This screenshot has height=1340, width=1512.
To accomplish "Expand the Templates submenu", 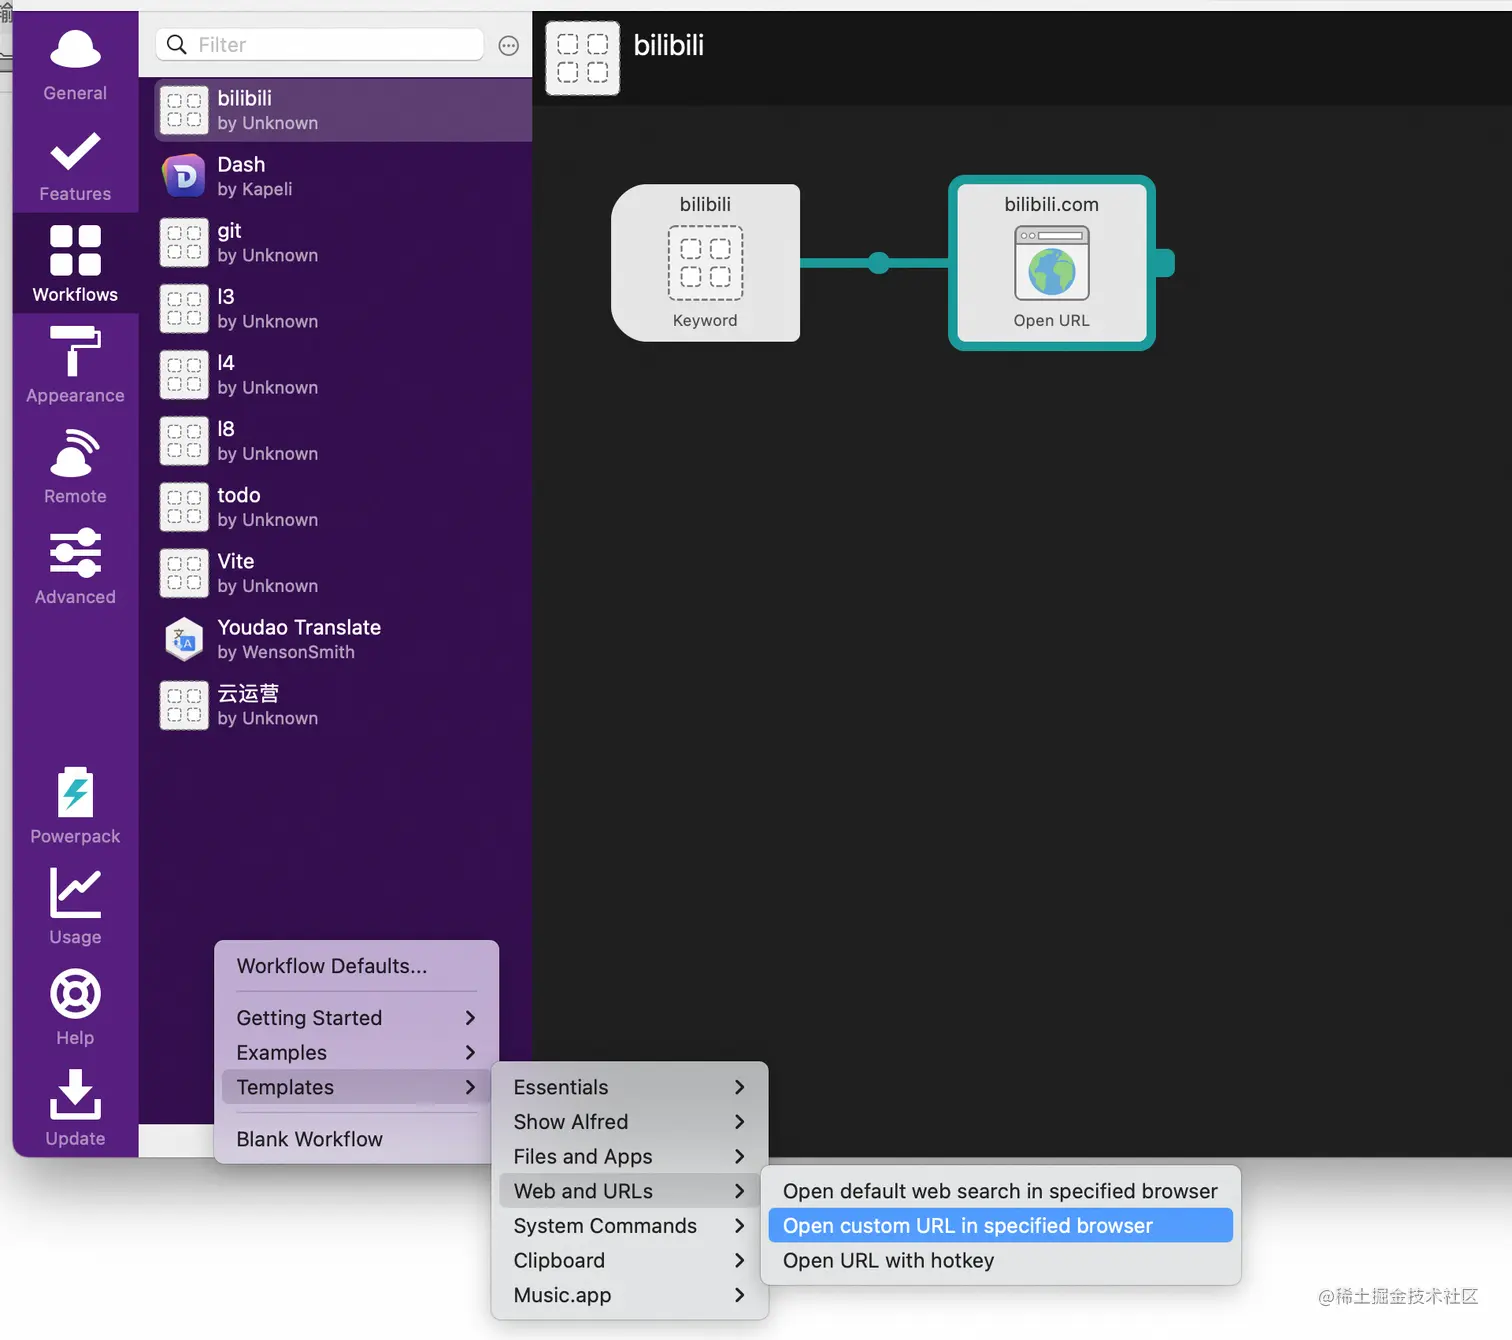I will [356, 1087].
